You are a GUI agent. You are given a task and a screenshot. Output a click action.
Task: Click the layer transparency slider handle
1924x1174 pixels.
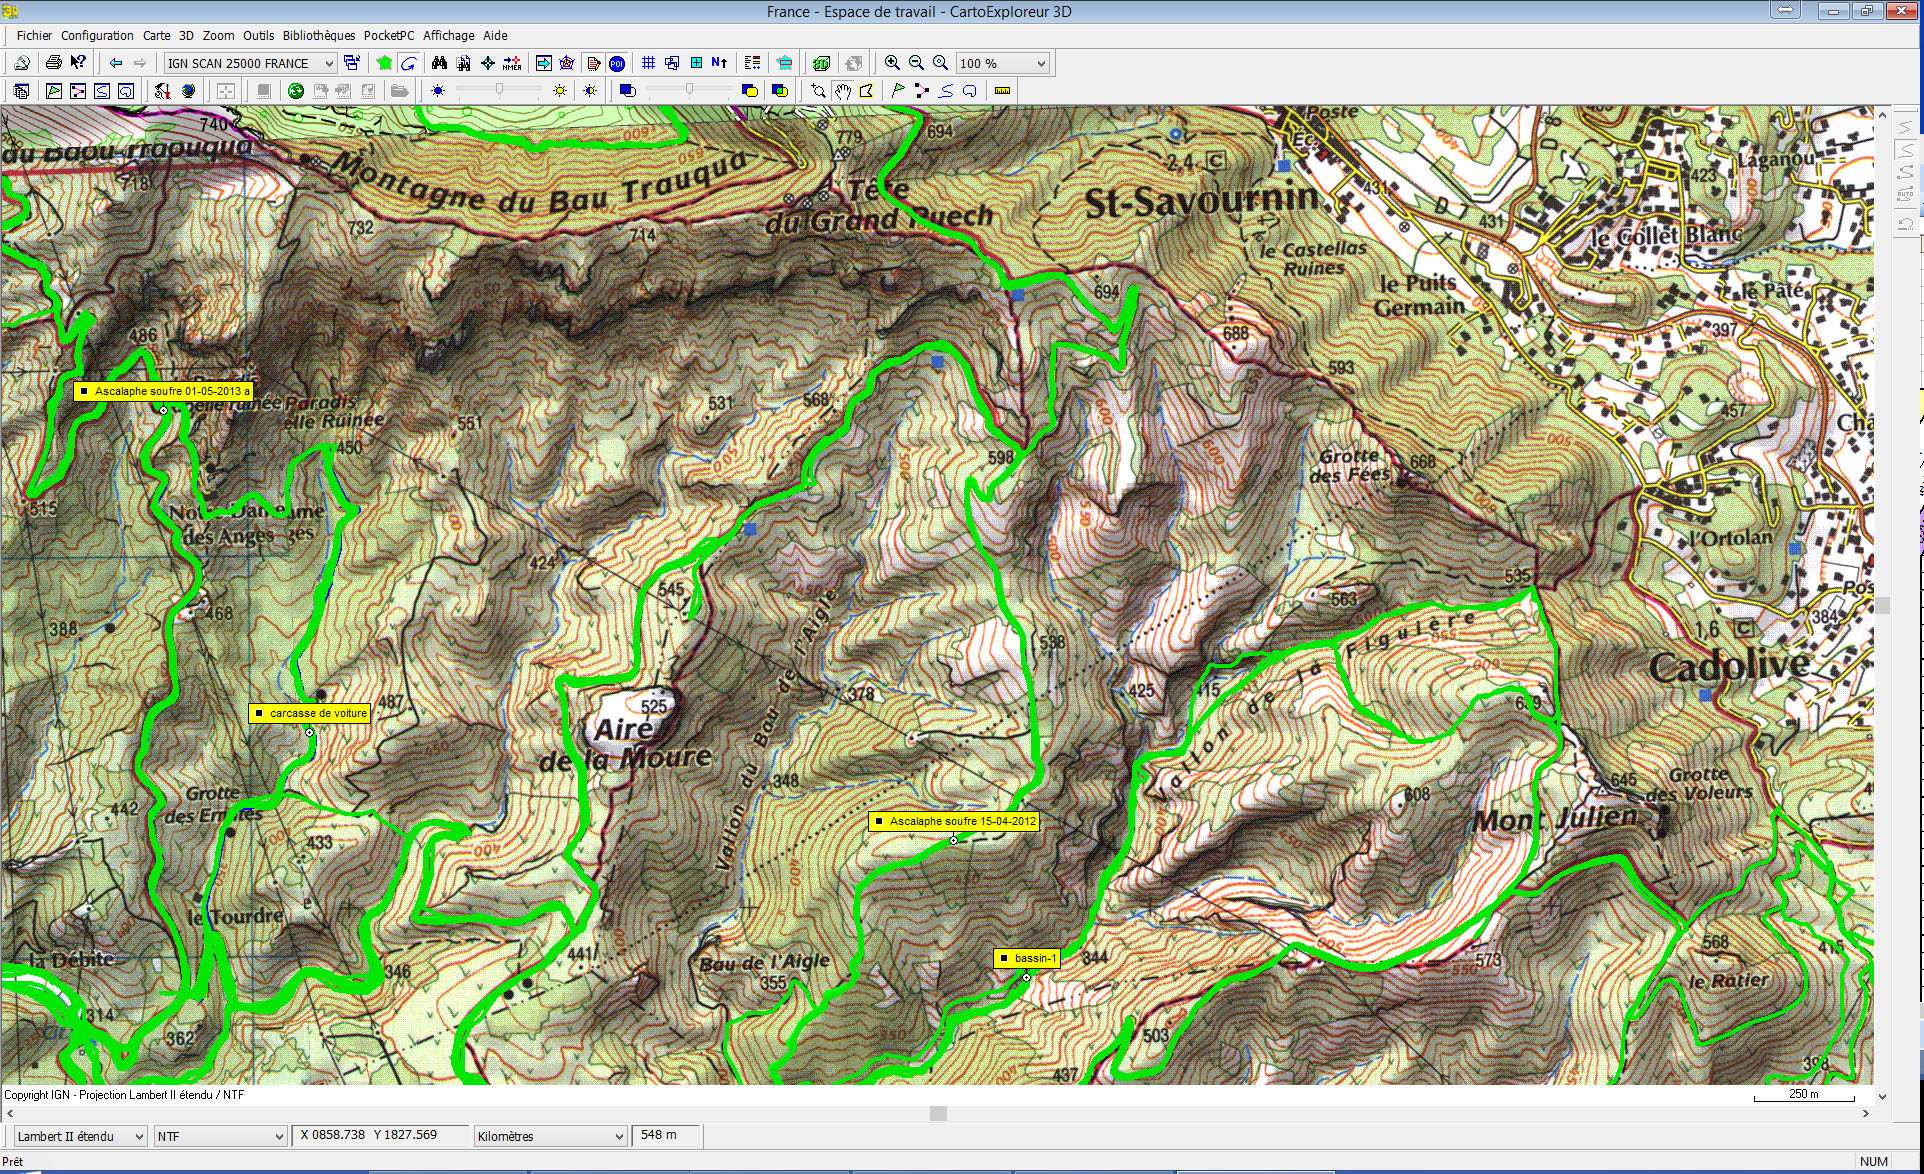pos(689,90)
